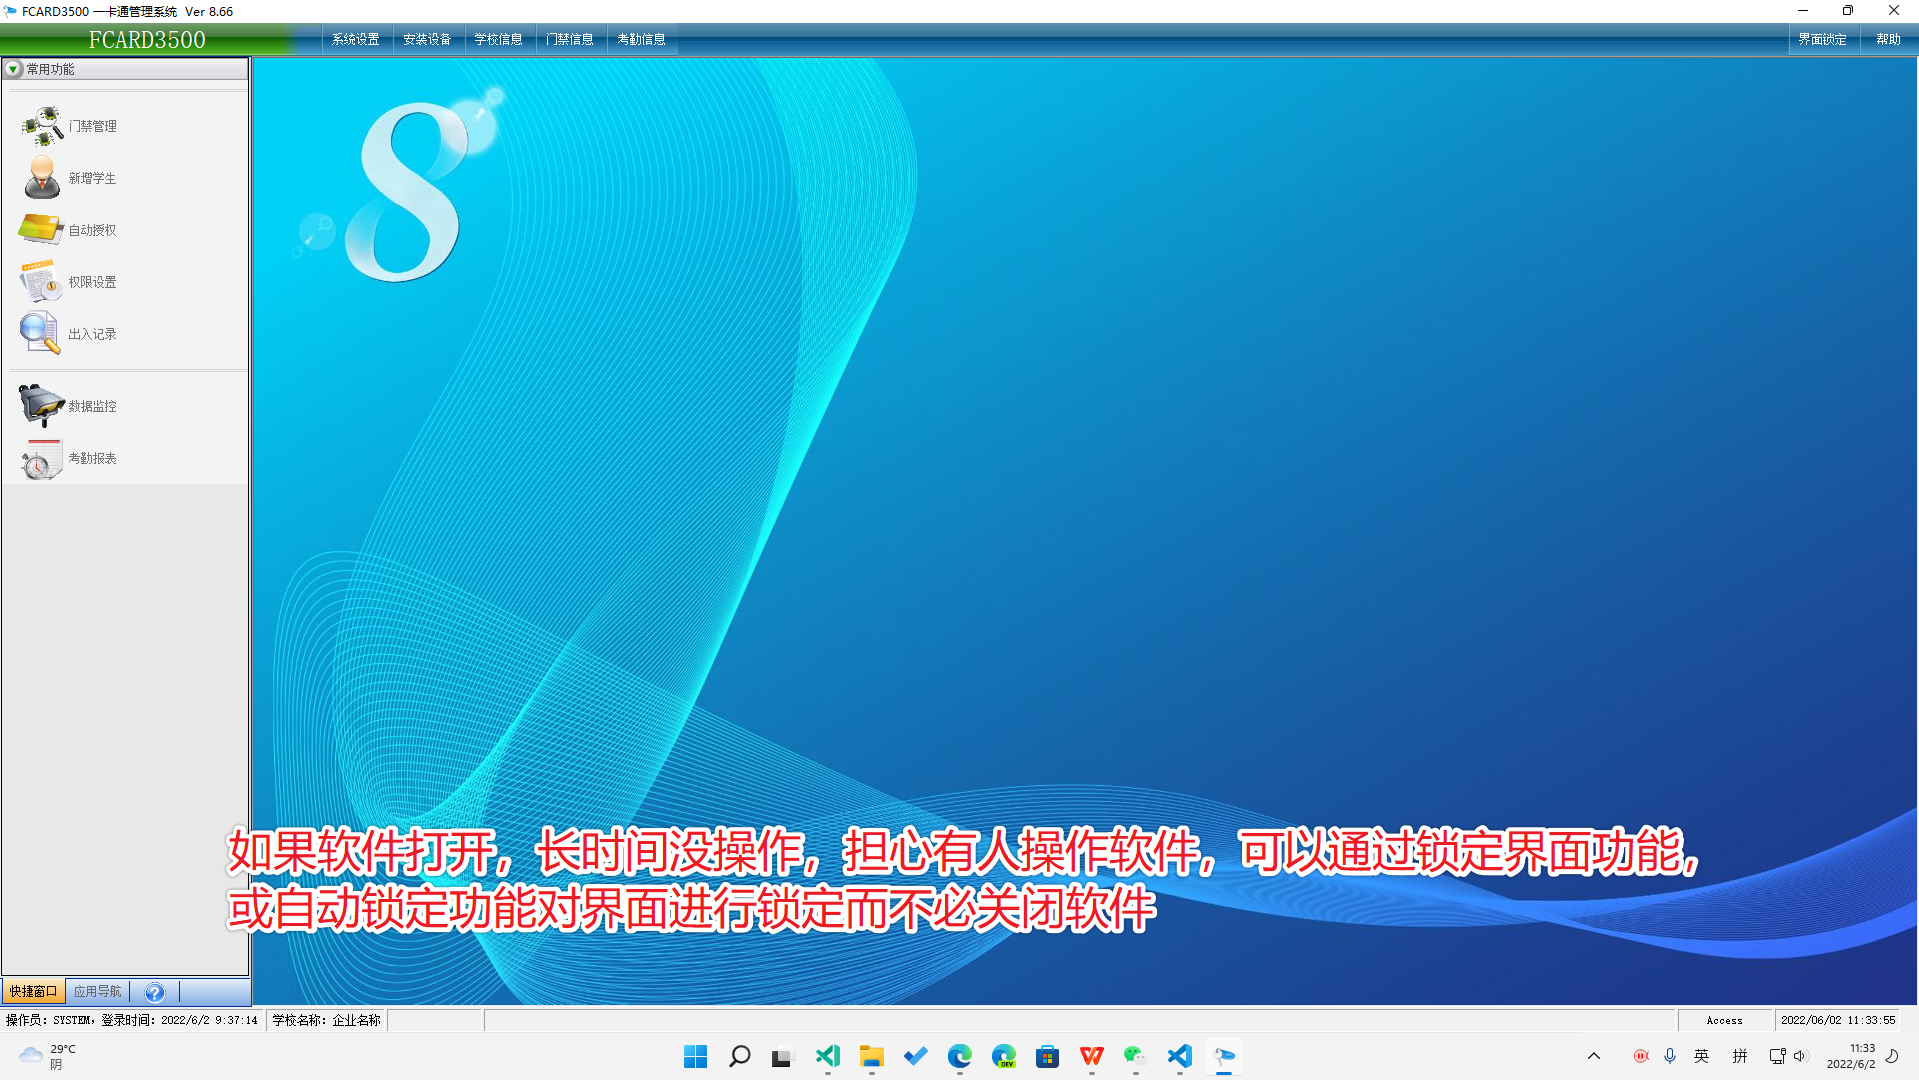This screenshot has width=1919, height=1080.
Task: Click the 2022/06/02 status bar datetime
Action: (1838, 1020)
